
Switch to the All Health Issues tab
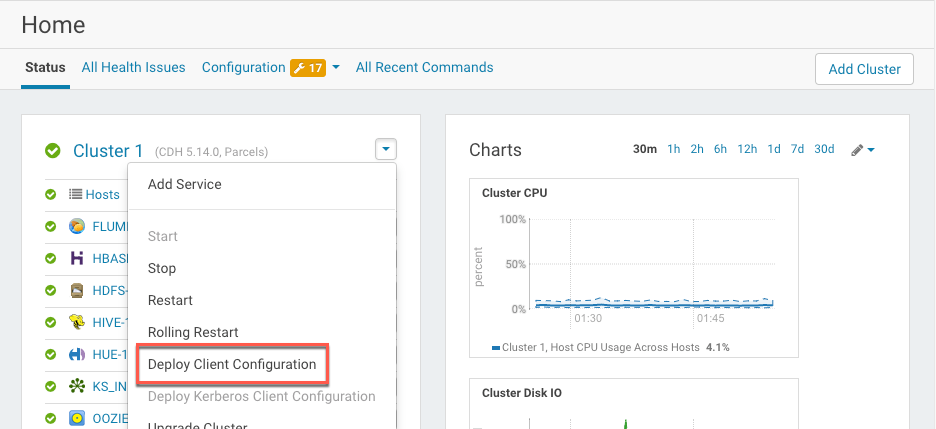[133, 68]
